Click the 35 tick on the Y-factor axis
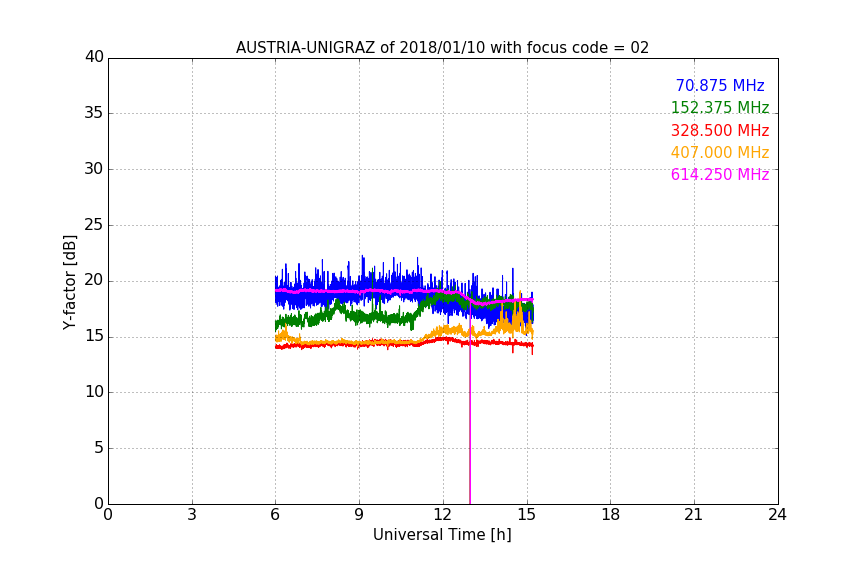The image size is (864, 576). pos(94,113)
